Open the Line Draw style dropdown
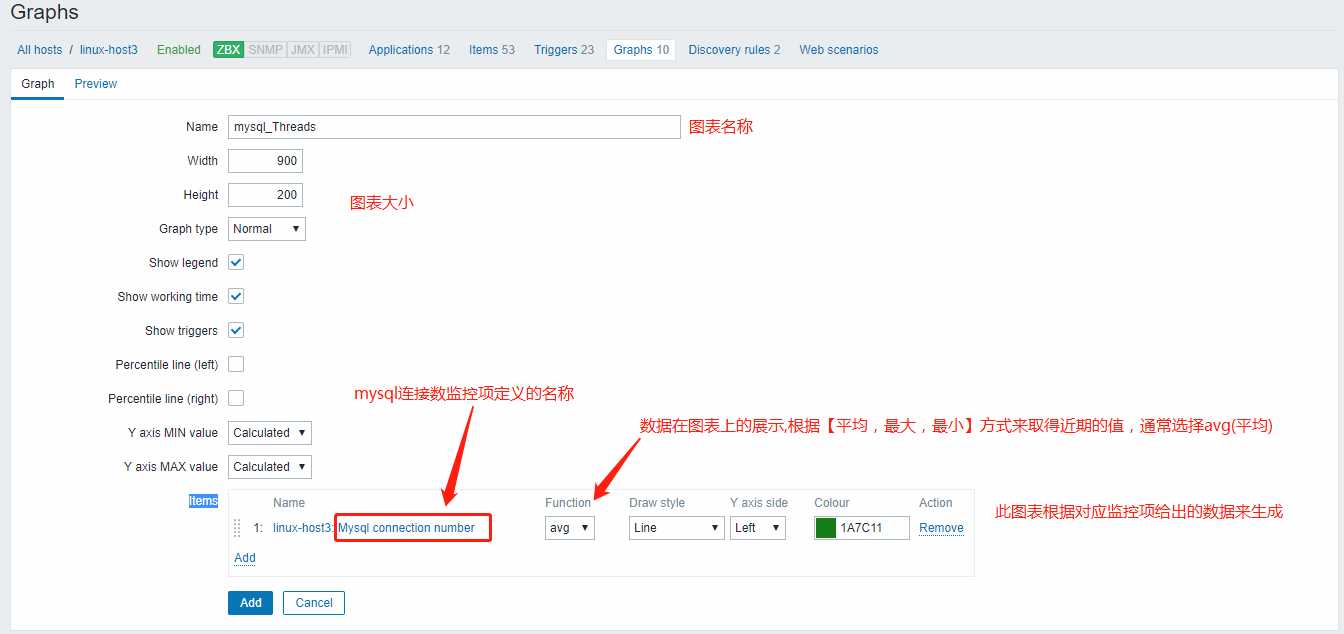This screenshot has height=634, width=1344. click(677, 528)
